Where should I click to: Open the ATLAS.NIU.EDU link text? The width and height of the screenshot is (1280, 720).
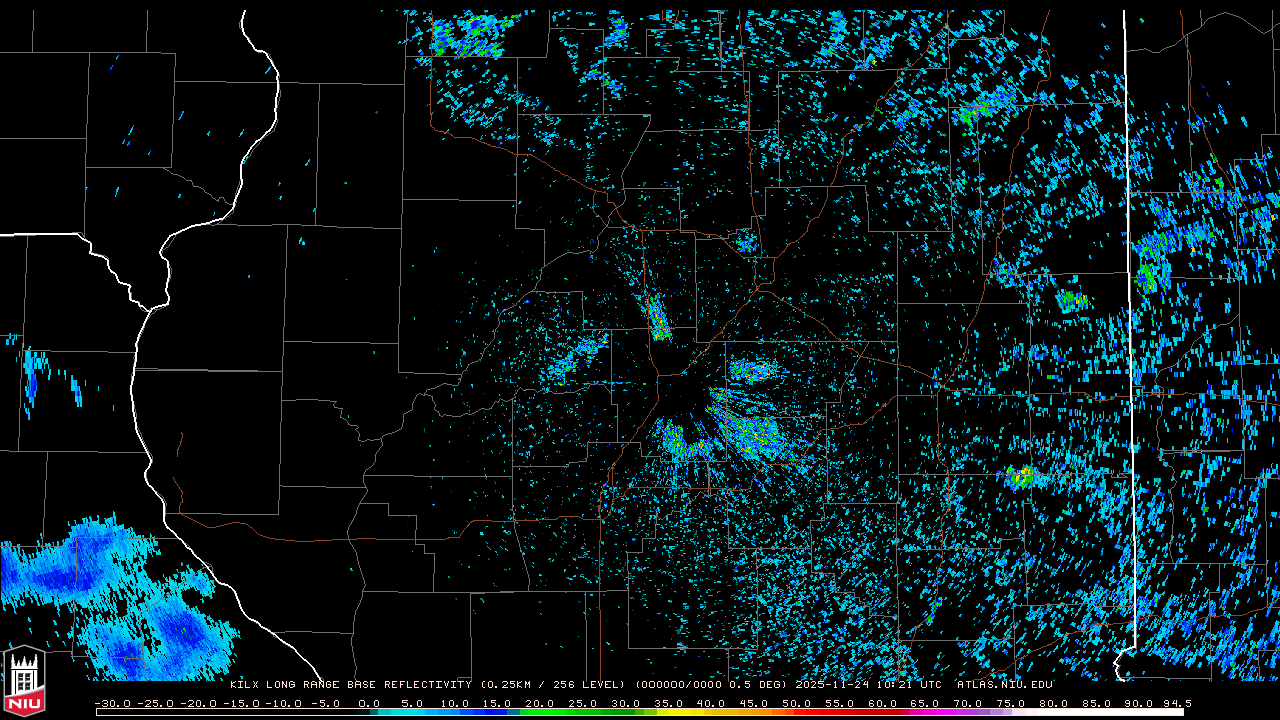[x=1004, y=685]
